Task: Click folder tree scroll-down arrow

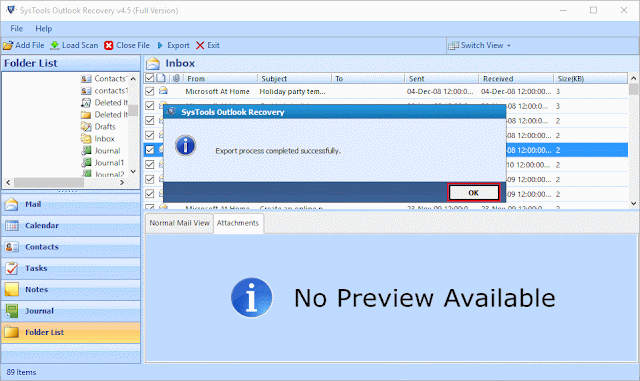Action: [133, 172]
